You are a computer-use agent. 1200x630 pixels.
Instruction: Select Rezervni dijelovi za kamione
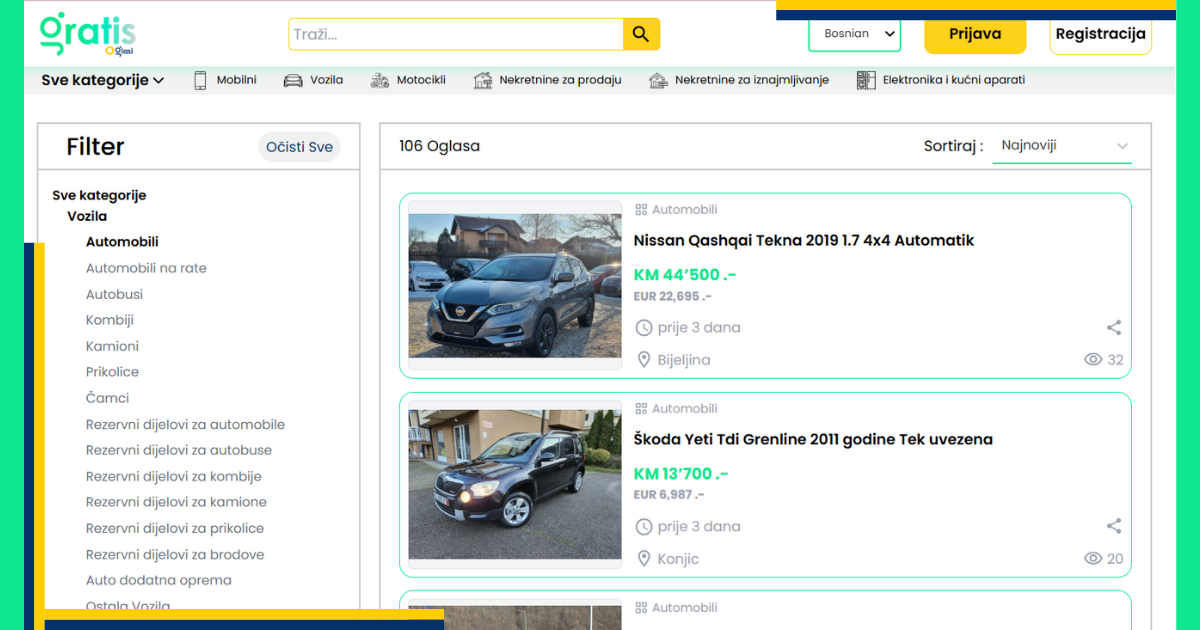(x=176, y=502)
